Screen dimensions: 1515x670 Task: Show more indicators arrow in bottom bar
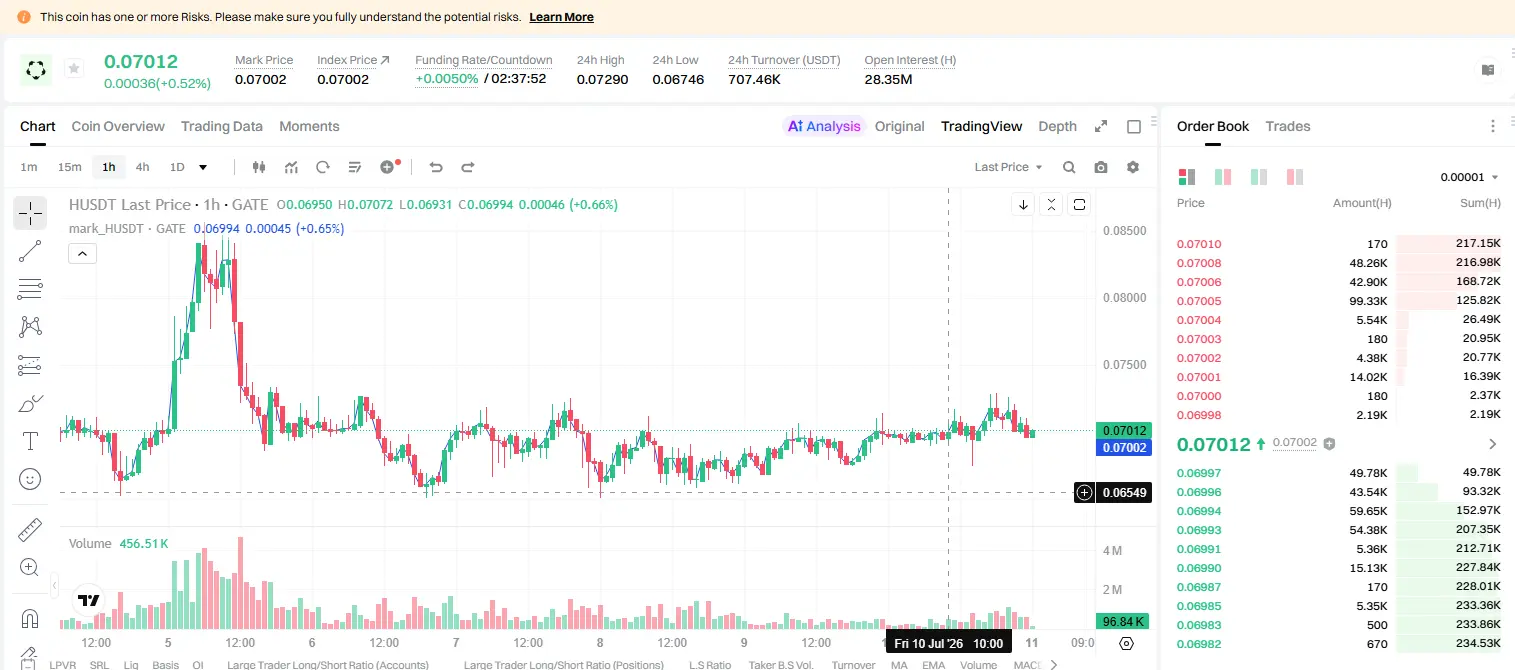coord(1053,664)
